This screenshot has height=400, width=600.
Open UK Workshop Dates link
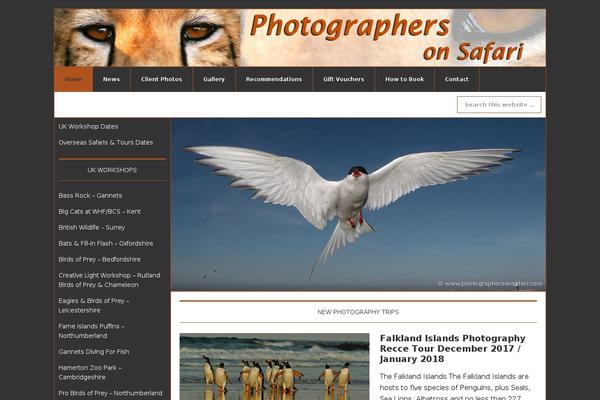(88, 126)
